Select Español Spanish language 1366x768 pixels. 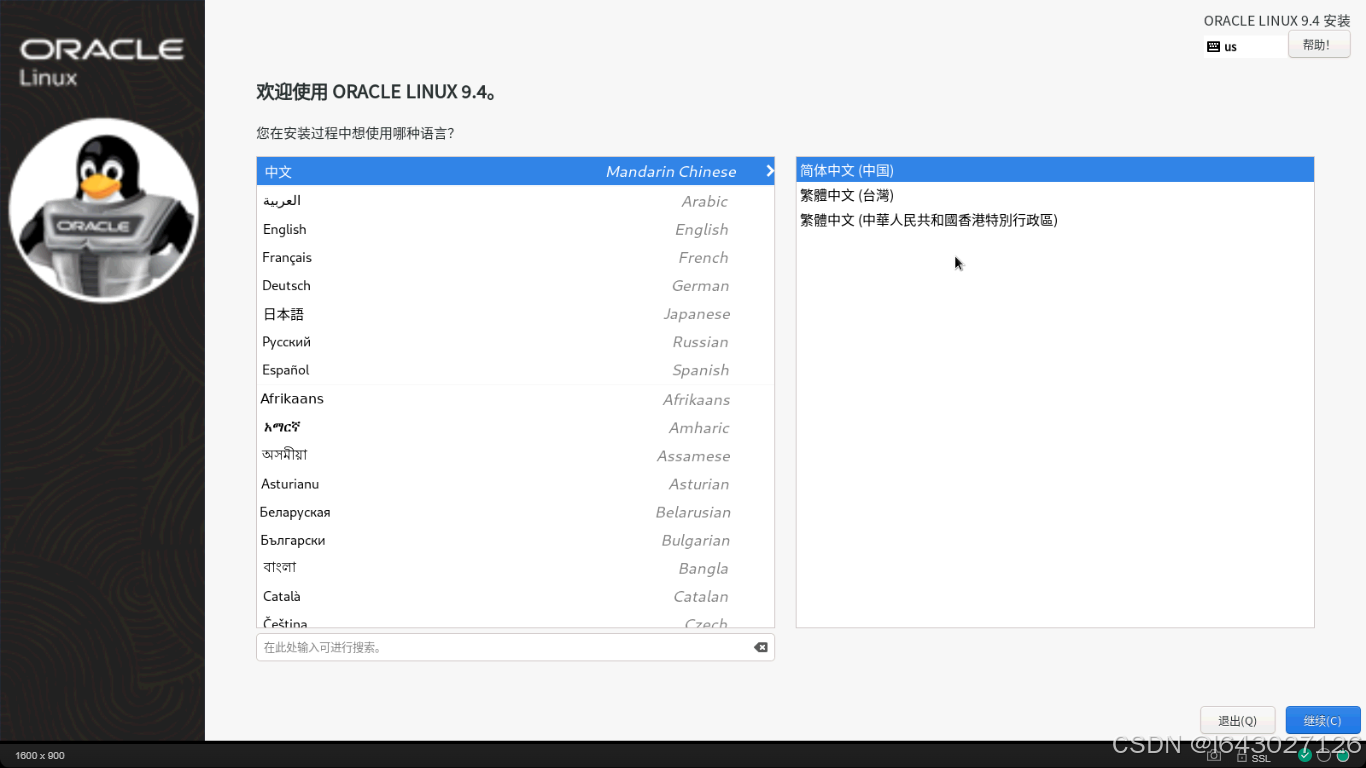pyautogui.click(x=515, y=369)
